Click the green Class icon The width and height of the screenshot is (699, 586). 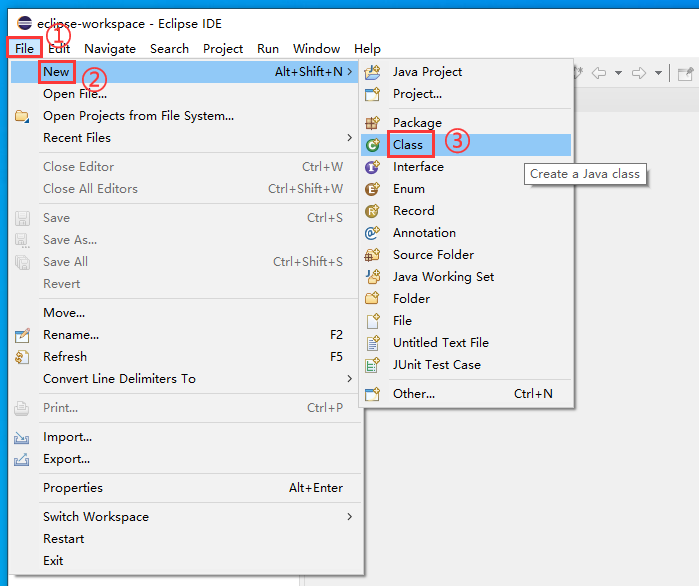coord(373,145)
